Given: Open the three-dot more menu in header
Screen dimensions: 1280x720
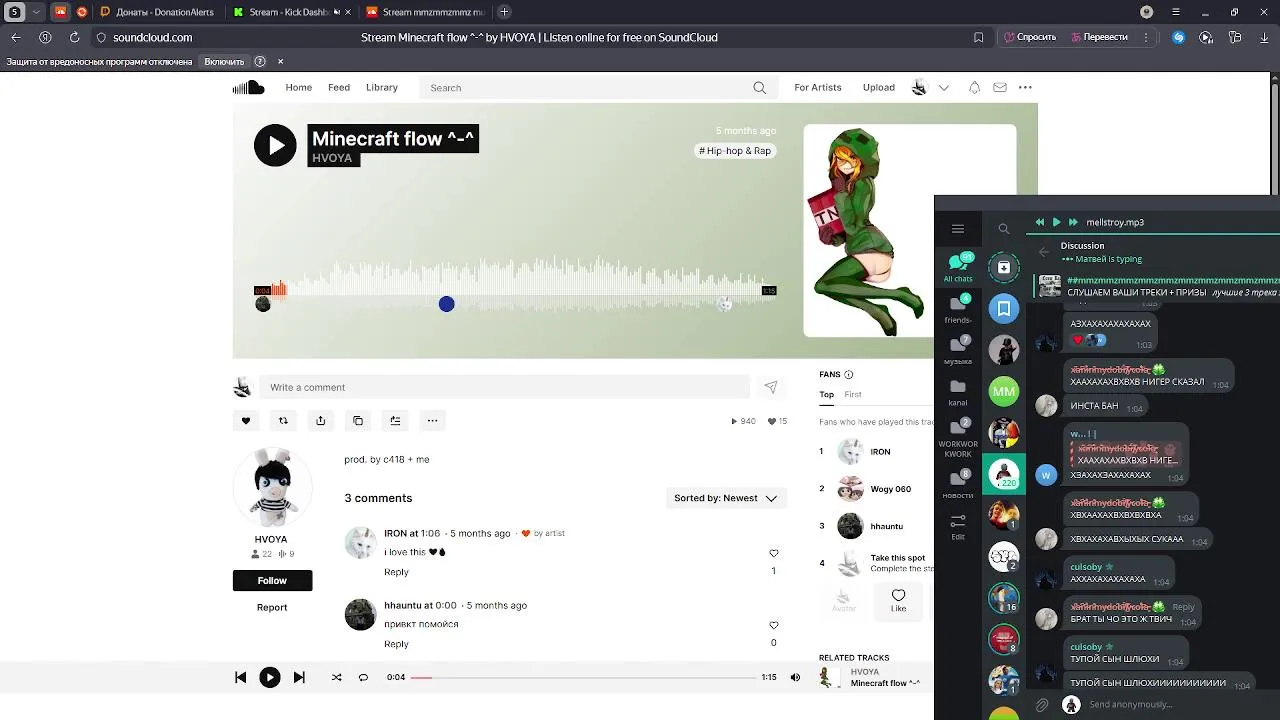Looking at the screenshot, I should (1025, 88).
